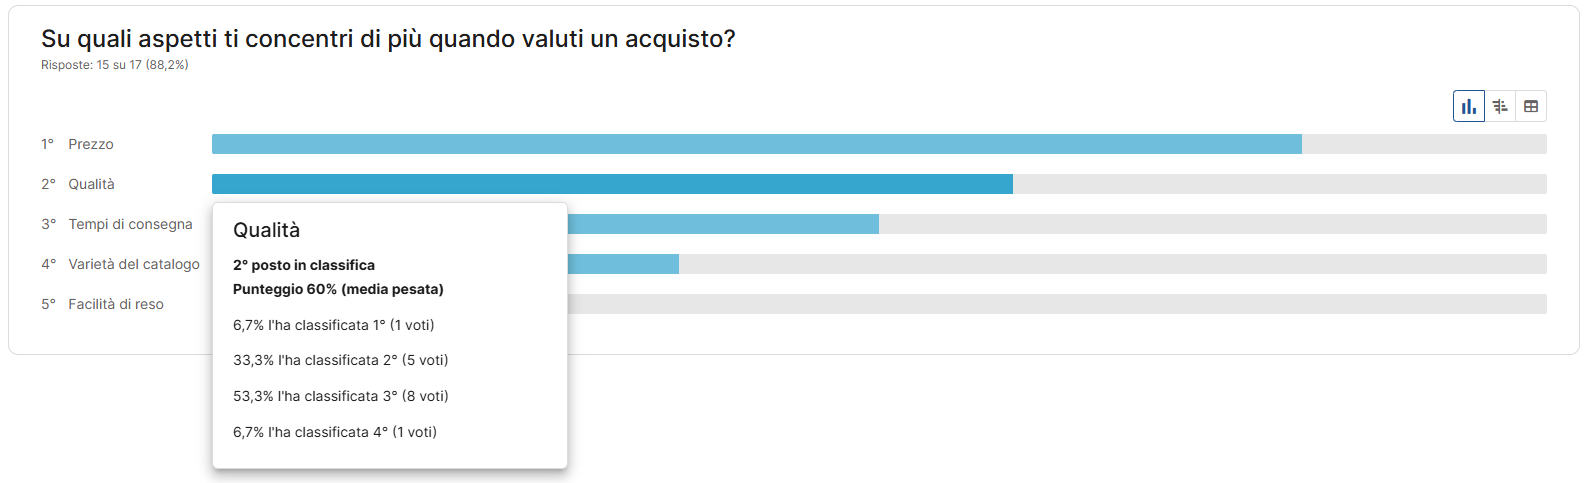Click the question title about acquisto
The image size is (1588, 483).
tap(388, 39)
